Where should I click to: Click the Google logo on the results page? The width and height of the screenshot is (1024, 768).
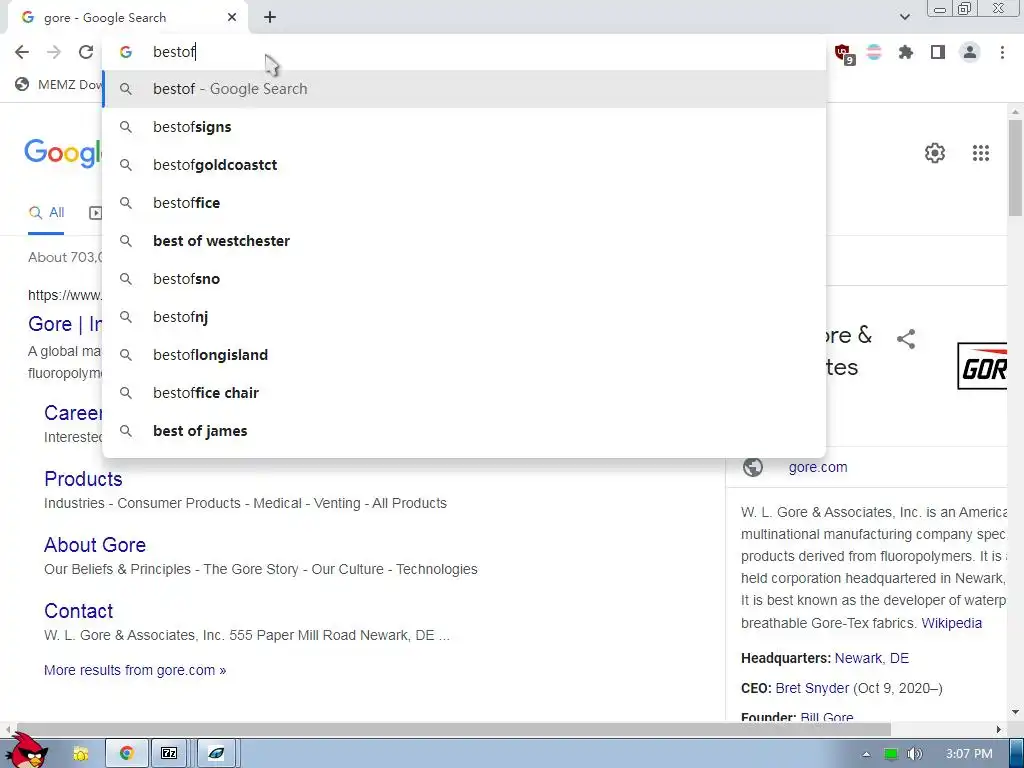pos(63,153)
